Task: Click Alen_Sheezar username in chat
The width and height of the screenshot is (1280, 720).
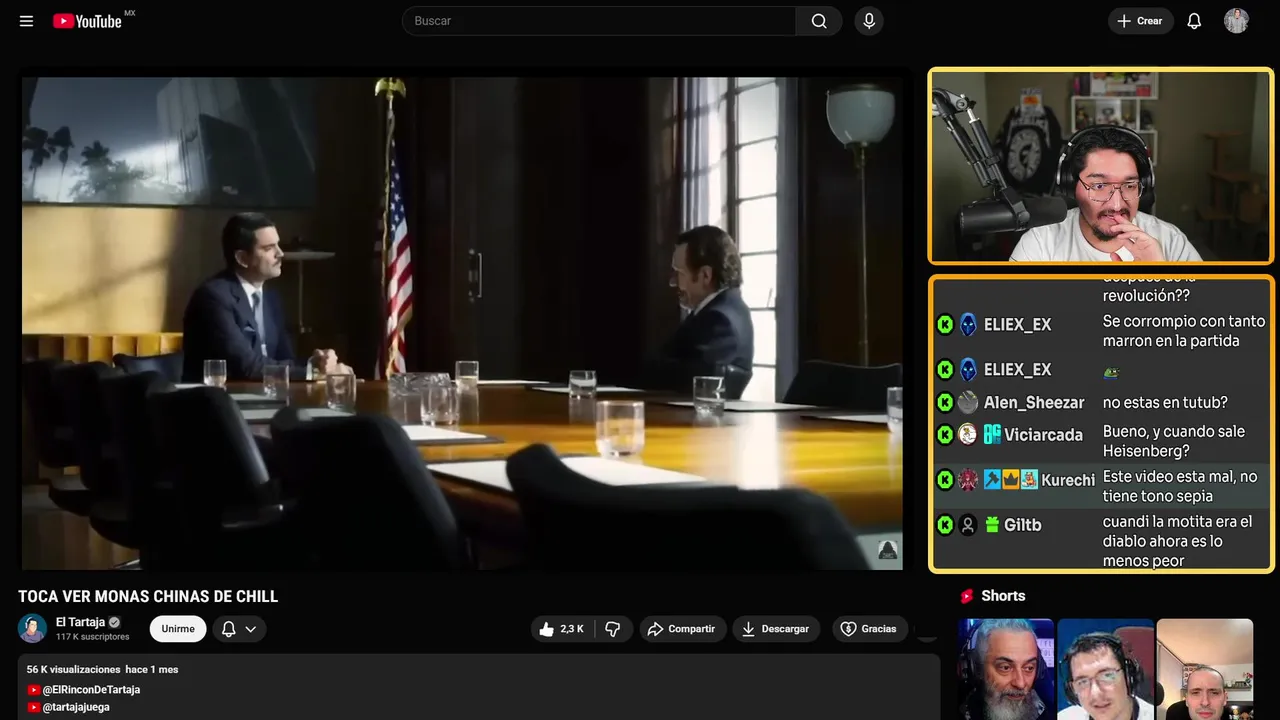Action: tap(1034, 403)
